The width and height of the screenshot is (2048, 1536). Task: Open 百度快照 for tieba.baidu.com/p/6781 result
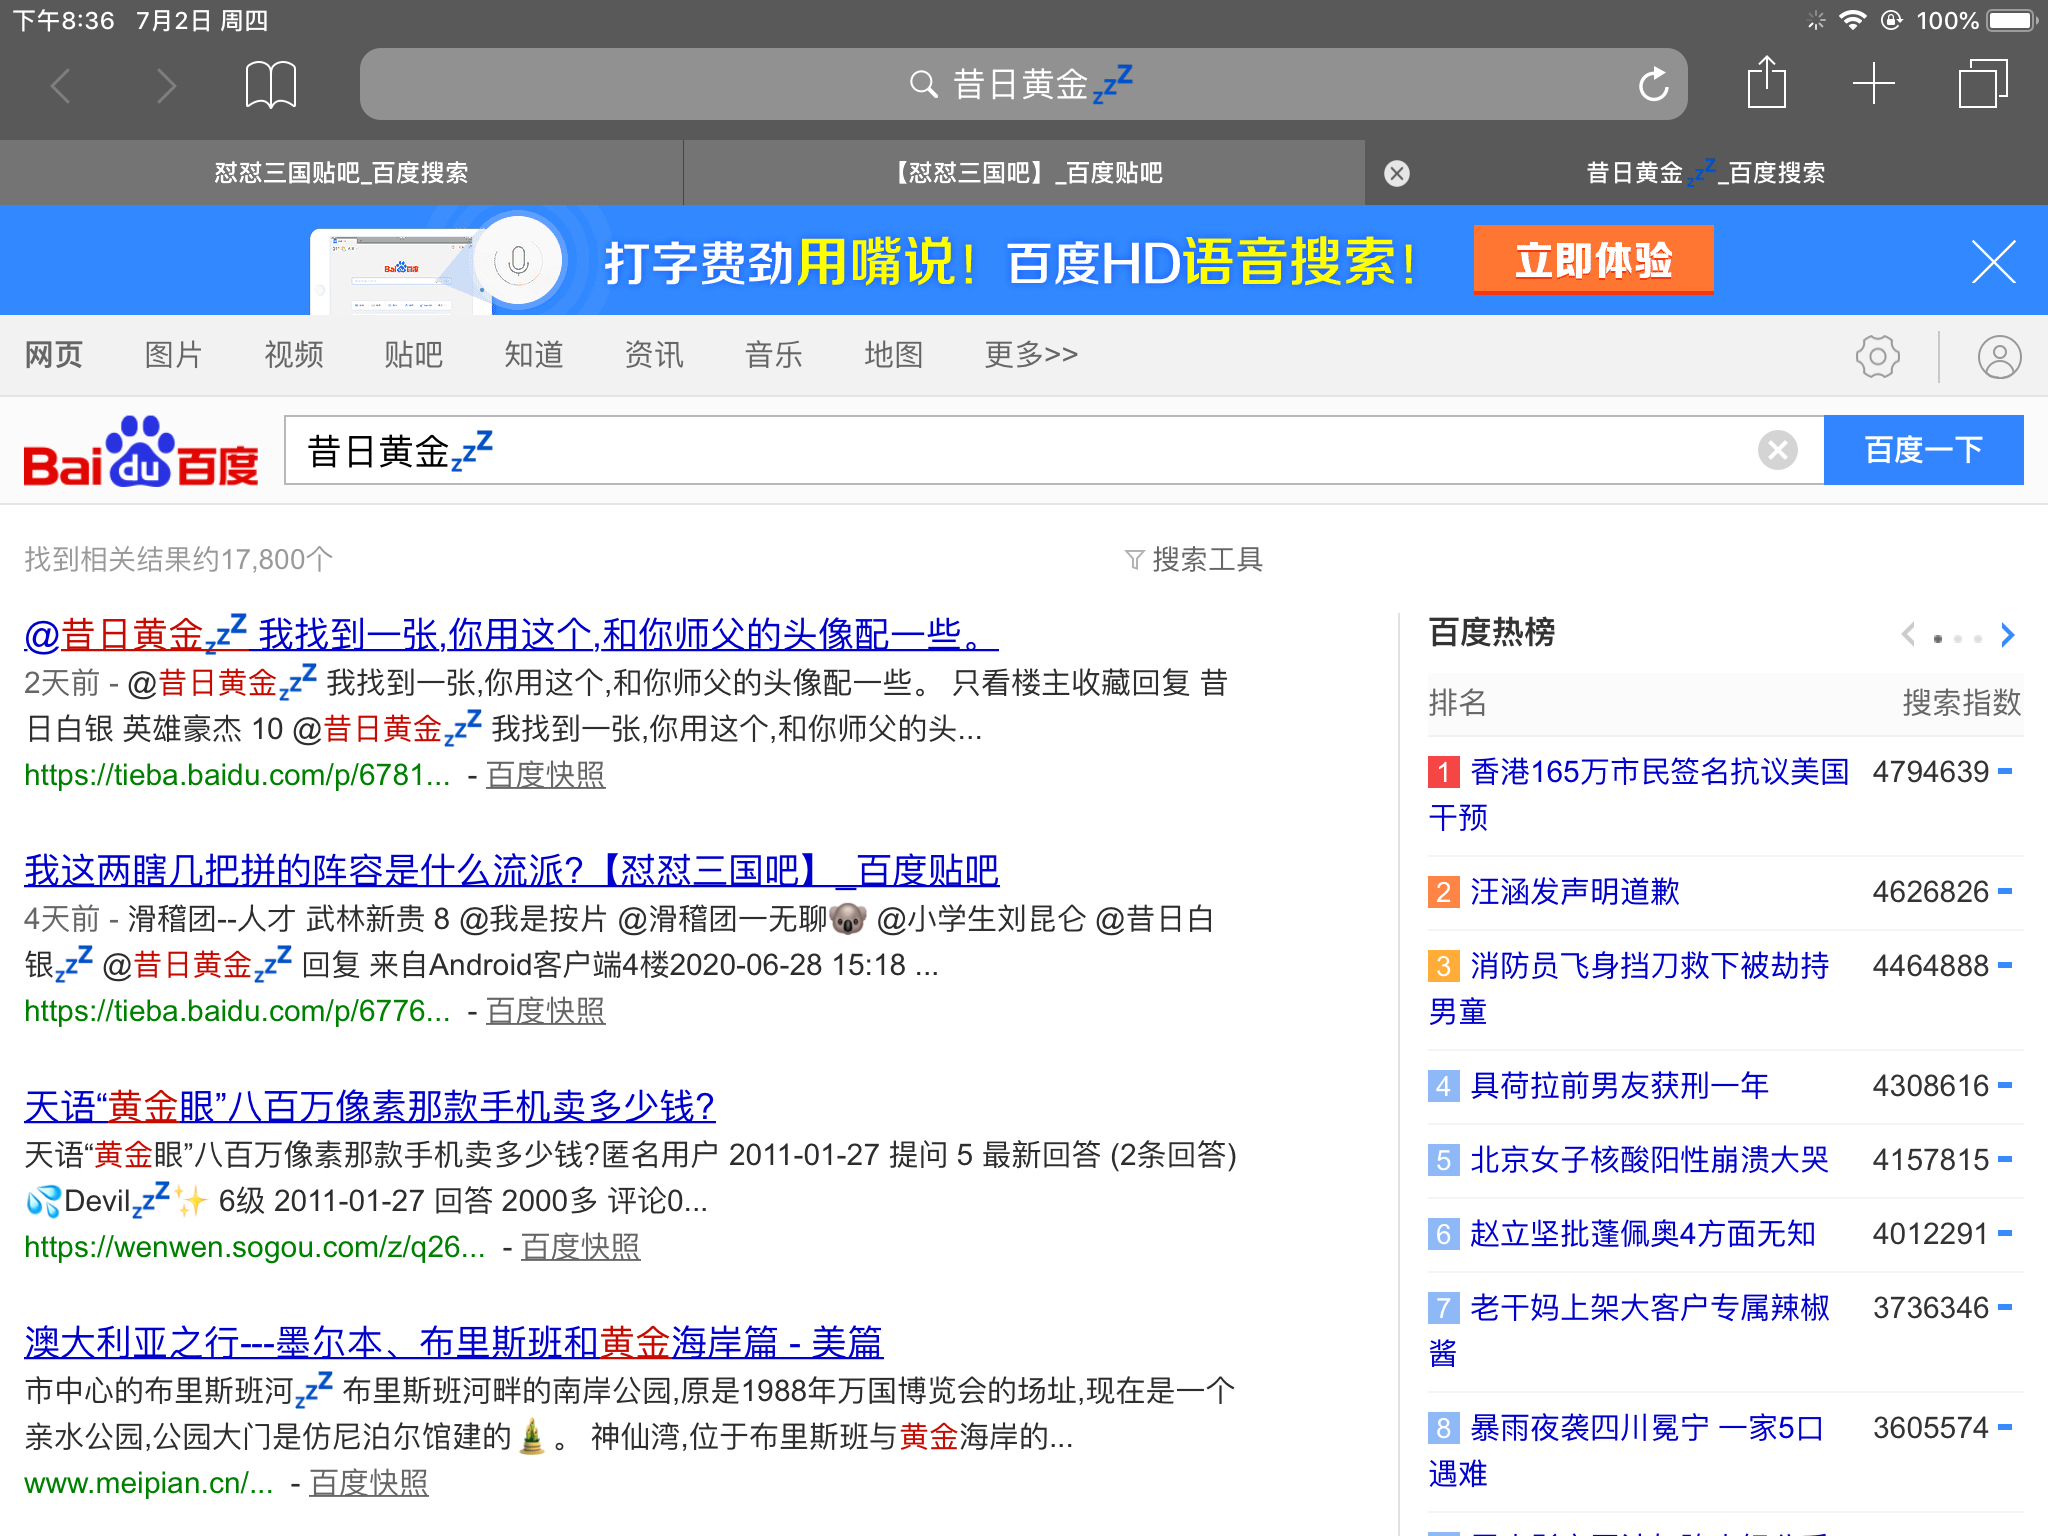[x=545, y=775]
